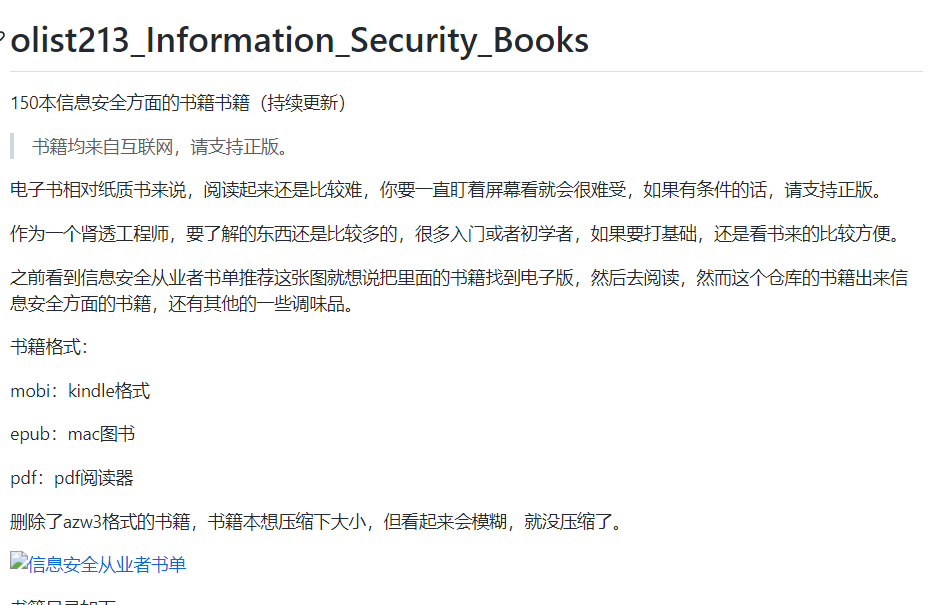Click the word Security in the title
This screenshot has width=928, height=605.
pyautogui.click(x=414, y=40)
